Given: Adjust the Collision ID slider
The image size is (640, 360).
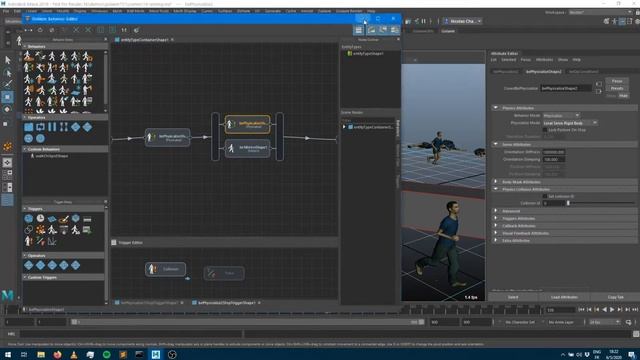Looking at the screenshot, I should [x=600, y=203].
